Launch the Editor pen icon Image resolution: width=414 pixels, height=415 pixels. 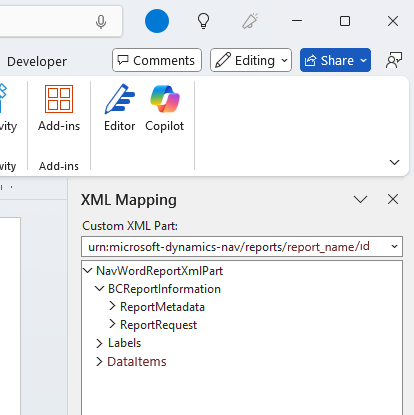coord(119,99)
